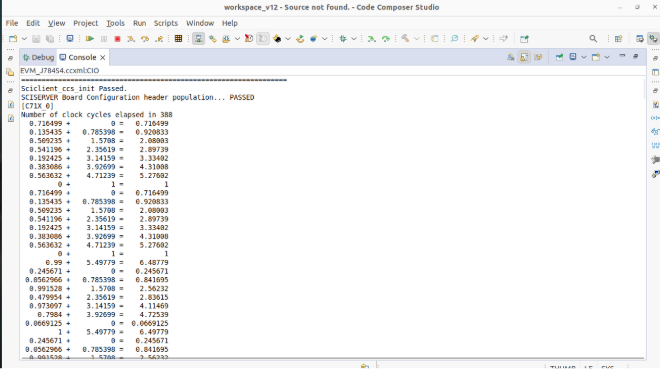Click the Save All icon

click(x=50, y=39)
